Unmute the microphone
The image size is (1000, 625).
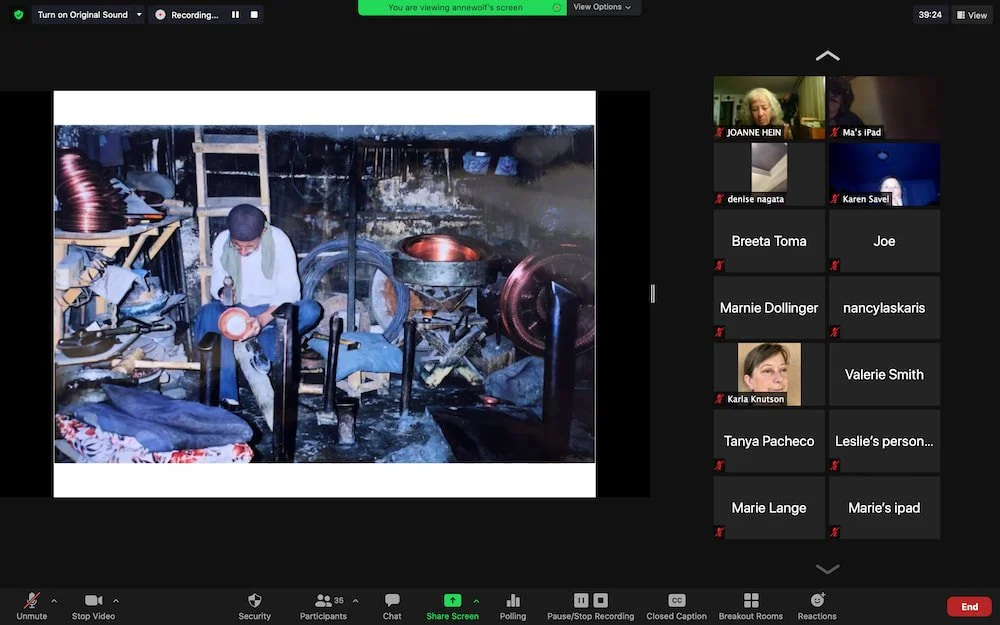point(31,606)
